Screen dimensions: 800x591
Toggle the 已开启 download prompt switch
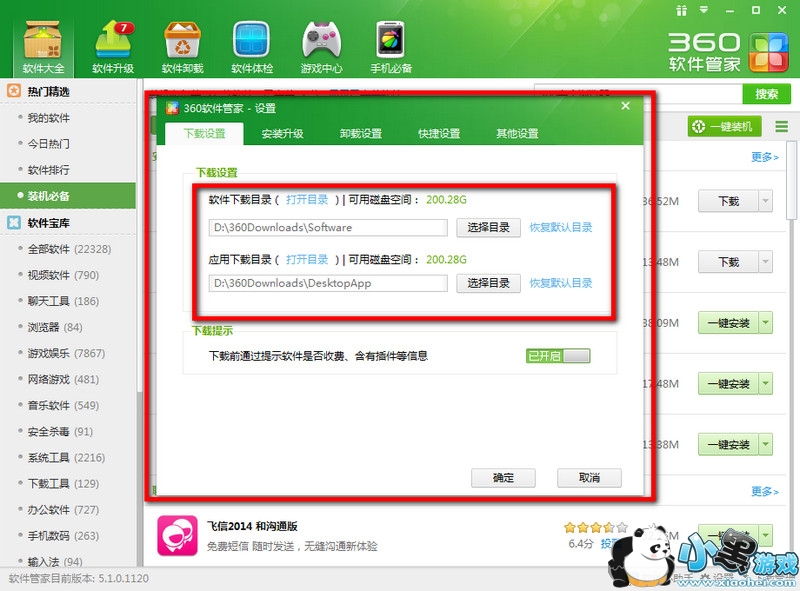[558, 356]
